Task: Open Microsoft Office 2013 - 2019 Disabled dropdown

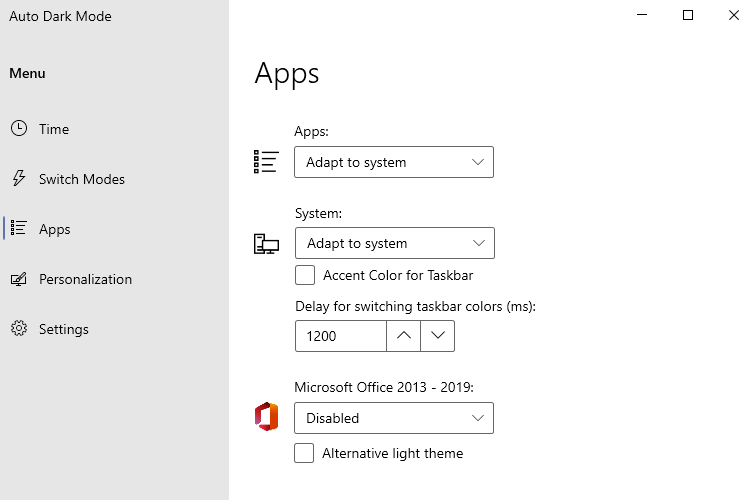Action: (x=394, y=418)
